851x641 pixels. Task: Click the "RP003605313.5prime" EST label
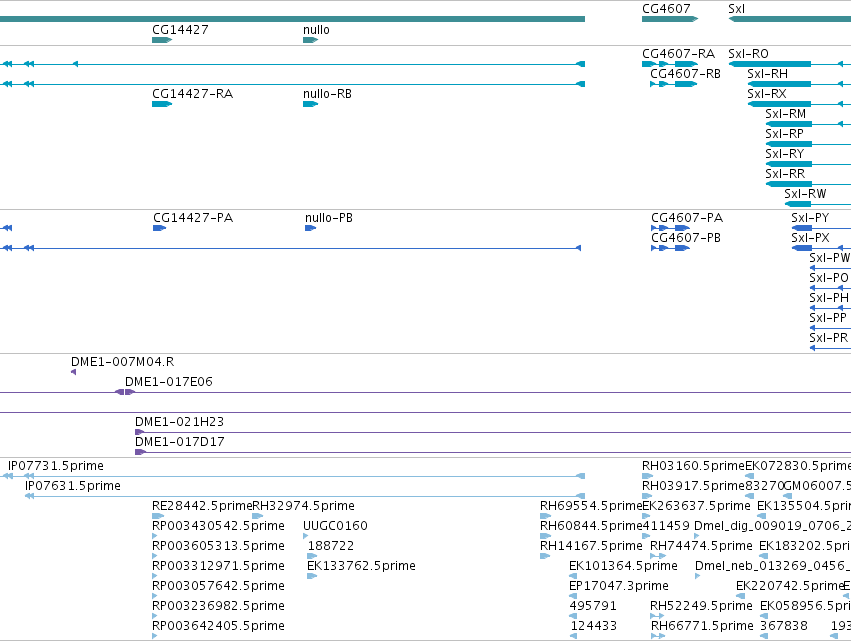(218, 547)
